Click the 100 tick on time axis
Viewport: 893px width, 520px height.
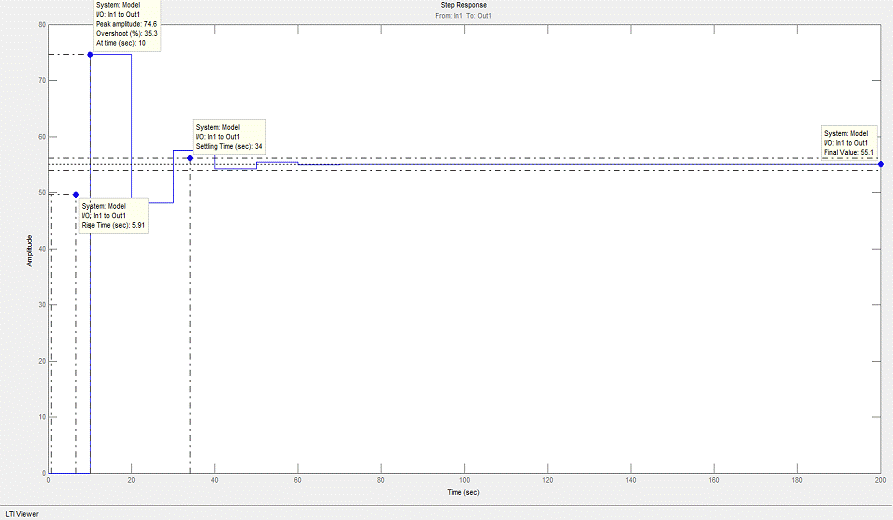tap(463, 481)
